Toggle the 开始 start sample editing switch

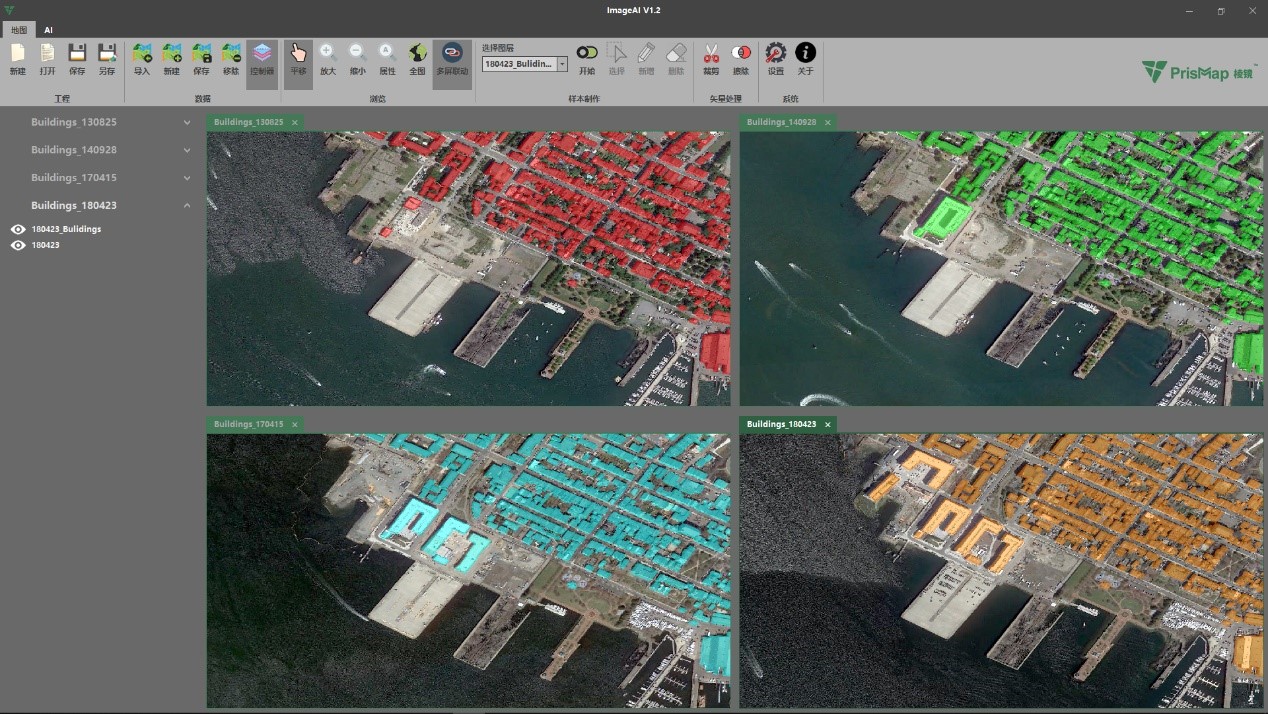pos(587,54)
